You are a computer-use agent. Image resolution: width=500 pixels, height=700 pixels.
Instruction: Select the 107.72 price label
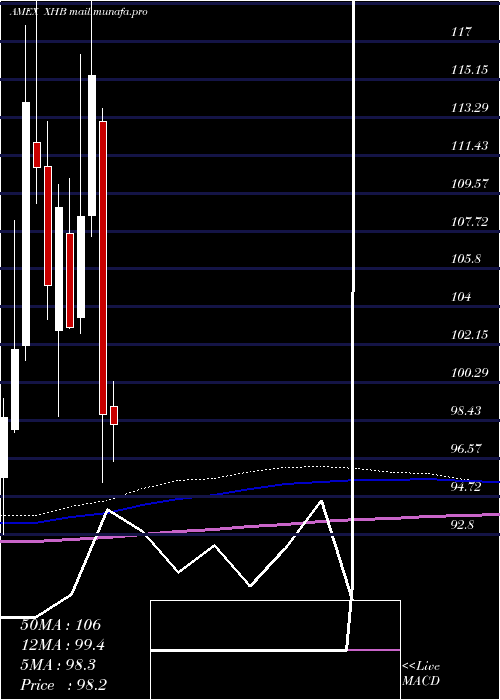coord(469,221)
